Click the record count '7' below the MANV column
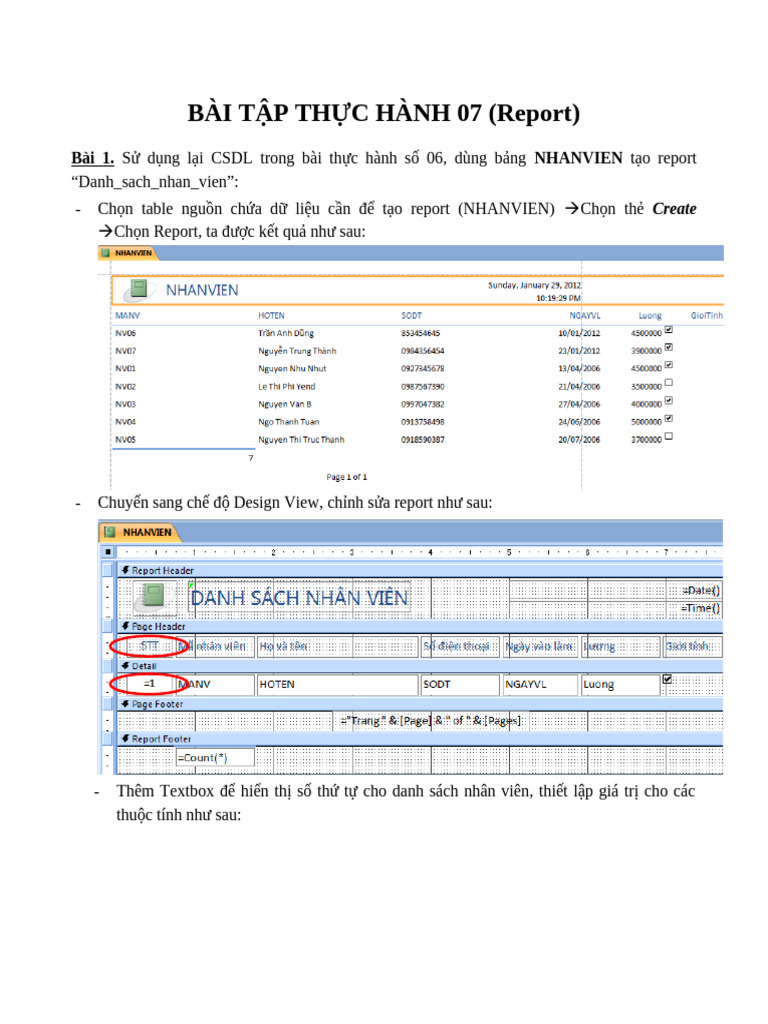 [x=251, y=458]
